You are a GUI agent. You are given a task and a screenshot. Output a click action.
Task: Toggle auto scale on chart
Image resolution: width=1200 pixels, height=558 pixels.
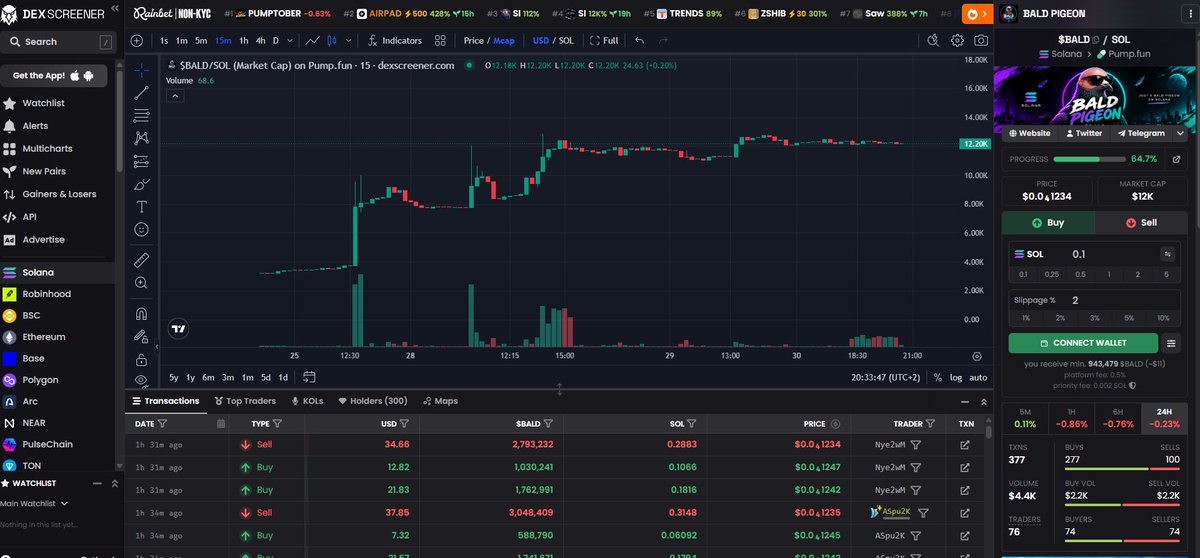[x=978, y=377]
